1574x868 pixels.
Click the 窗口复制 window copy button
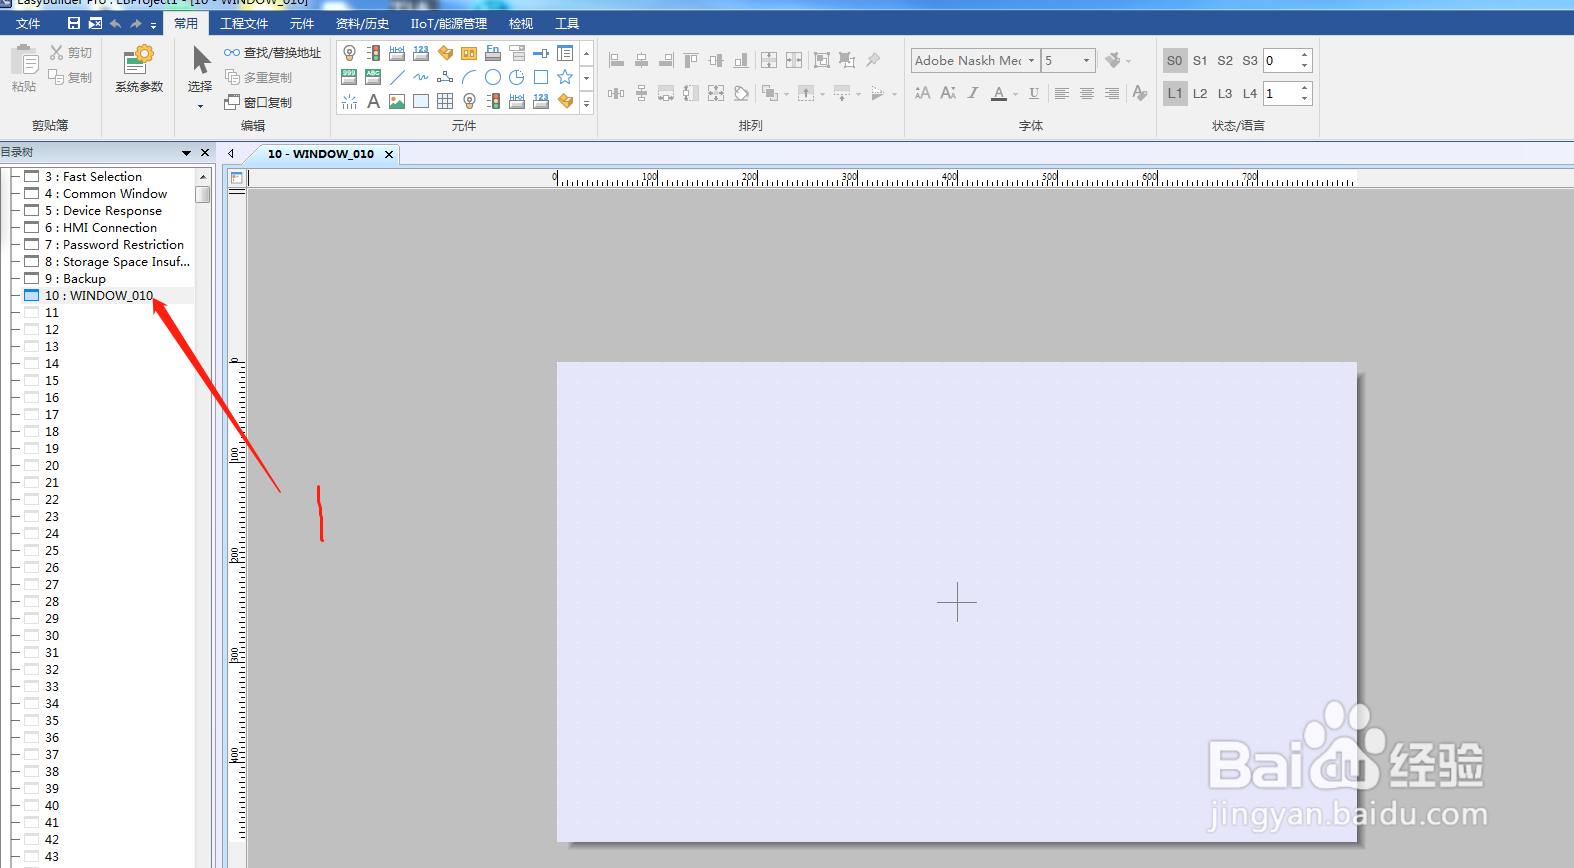tap(259, 102)
